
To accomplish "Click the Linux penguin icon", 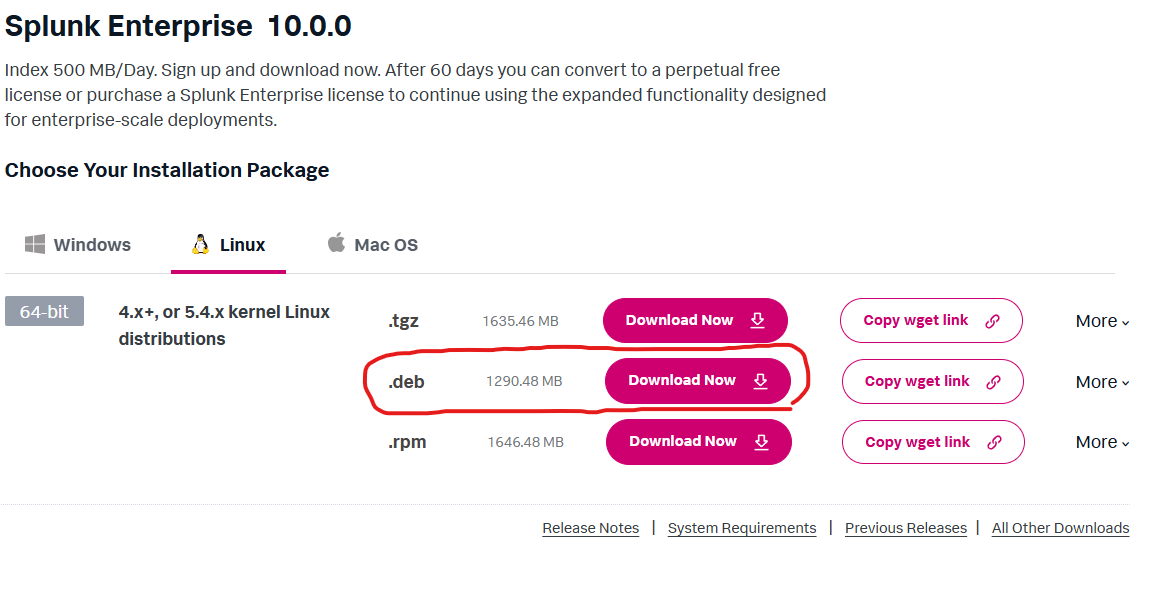I will pos(200,244).
